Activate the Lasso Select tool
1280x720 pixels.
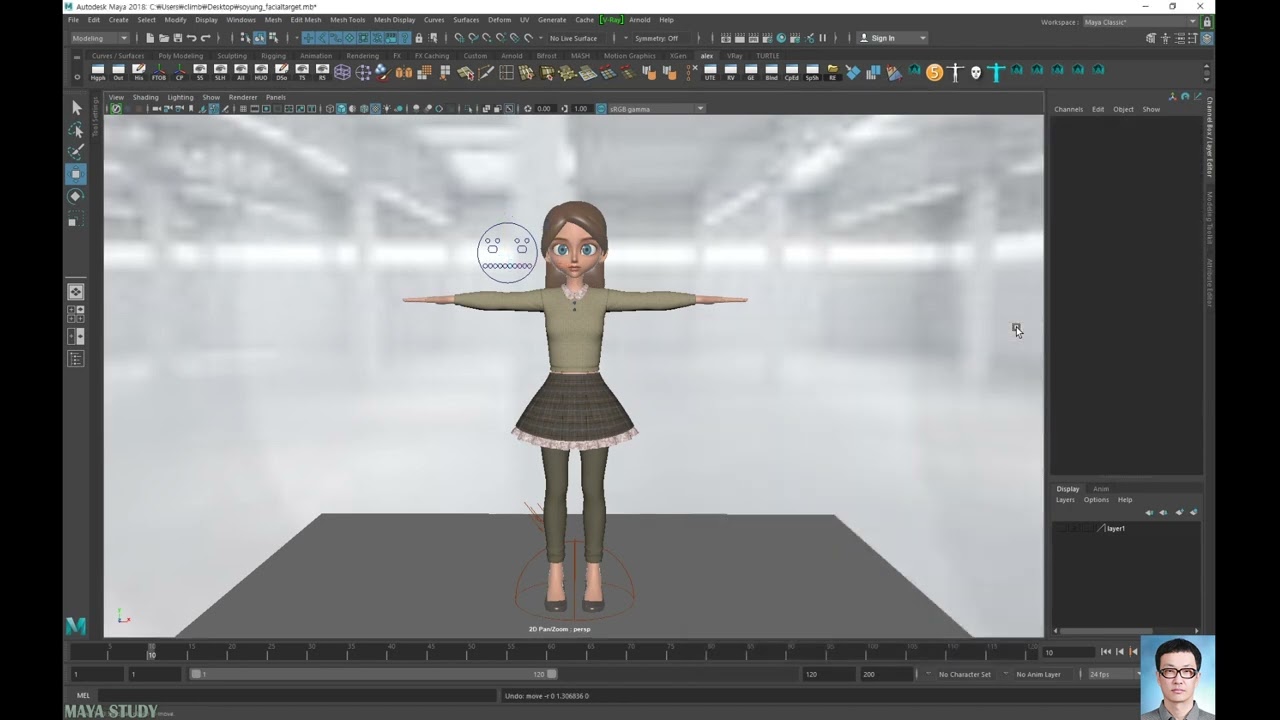pyautogui.click(x=76, y=130)
